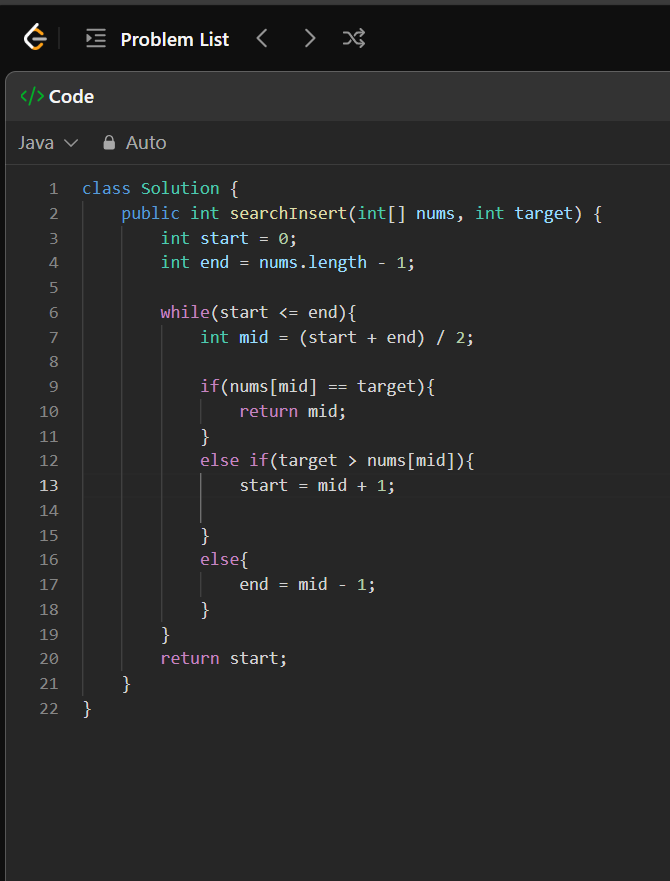Viewport: 670px width, 881px height.
Task: Click line number 1 in the gutter
Action: pyautogui.click(x=53, y=189)
